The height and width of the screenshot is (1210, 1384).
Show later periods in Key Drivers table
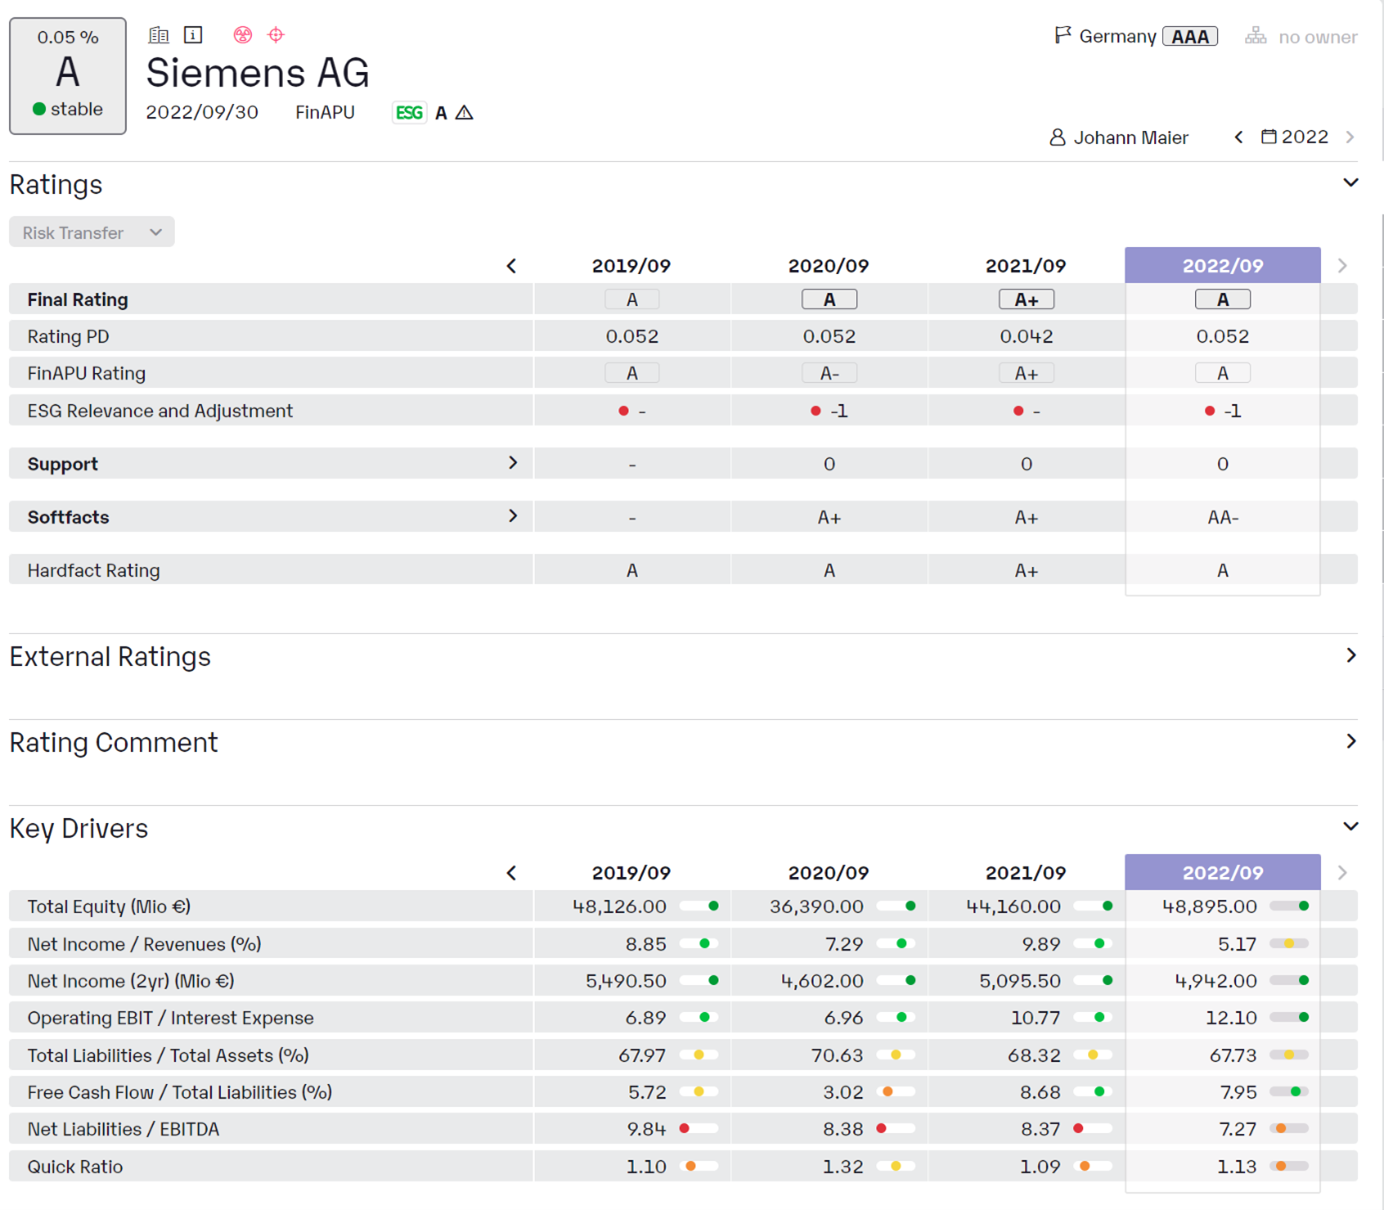coord(1342,873)
